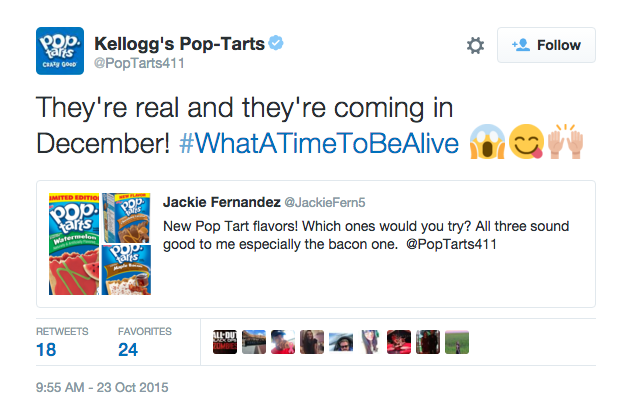Viewport: 631px width, 410px height.
Task: Click the @PopTarts411 handle under the name
Action: point(139,64)
